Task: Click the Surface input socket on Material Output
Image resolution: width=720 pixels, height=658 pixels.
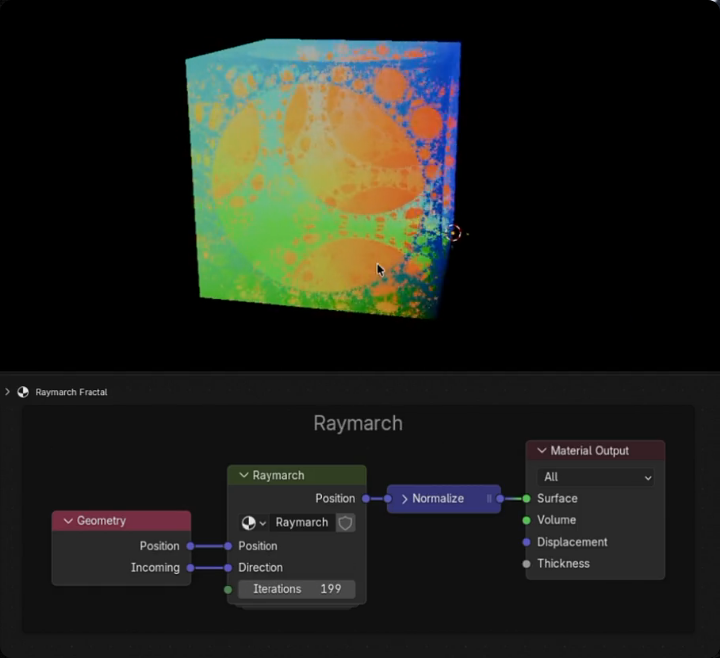Action: point(526,498)
